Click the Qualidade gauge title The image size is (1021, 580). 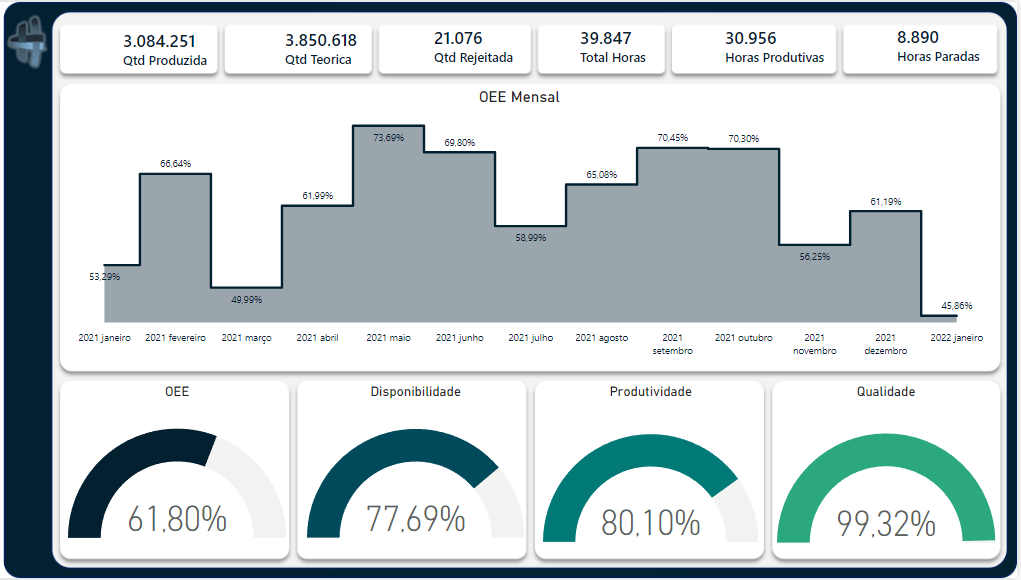click(886, 392)
